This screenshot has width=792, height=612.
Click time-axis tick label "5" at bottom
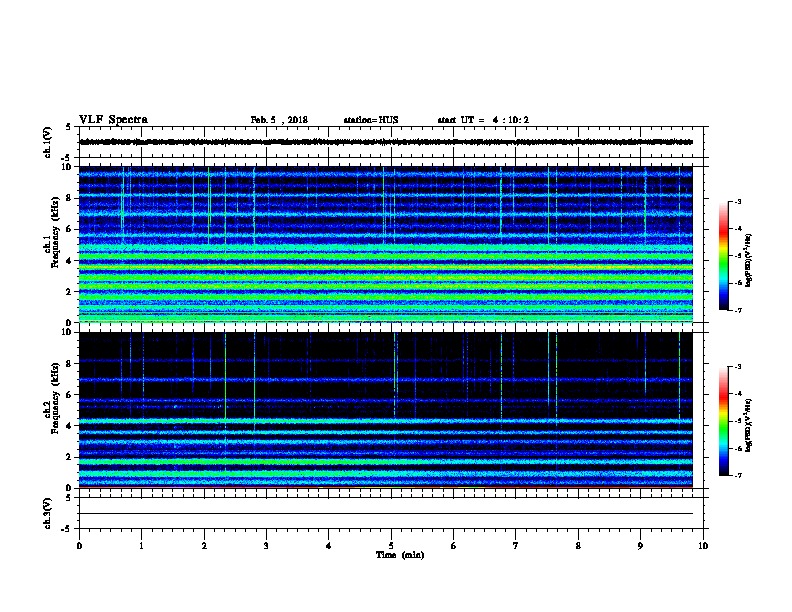pyautogui.click(x=391, y=545)
